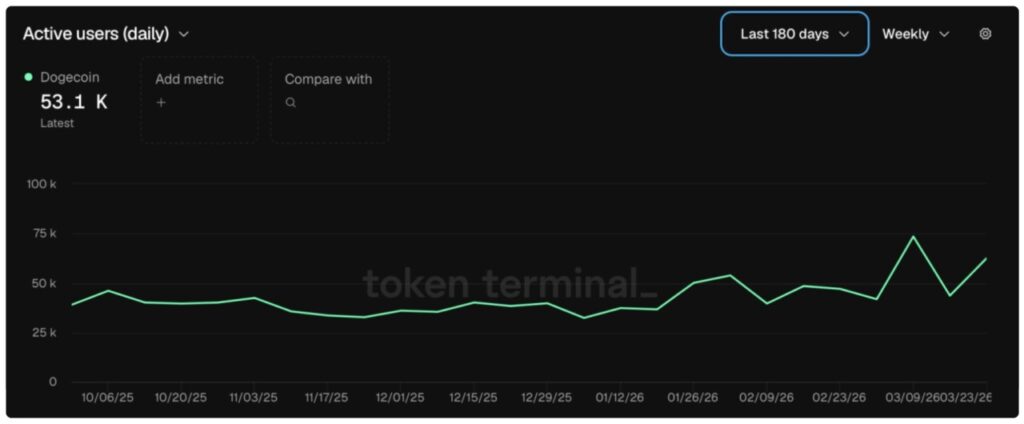
Task: Click the search icon under Compare with
Action: [290, 102]
